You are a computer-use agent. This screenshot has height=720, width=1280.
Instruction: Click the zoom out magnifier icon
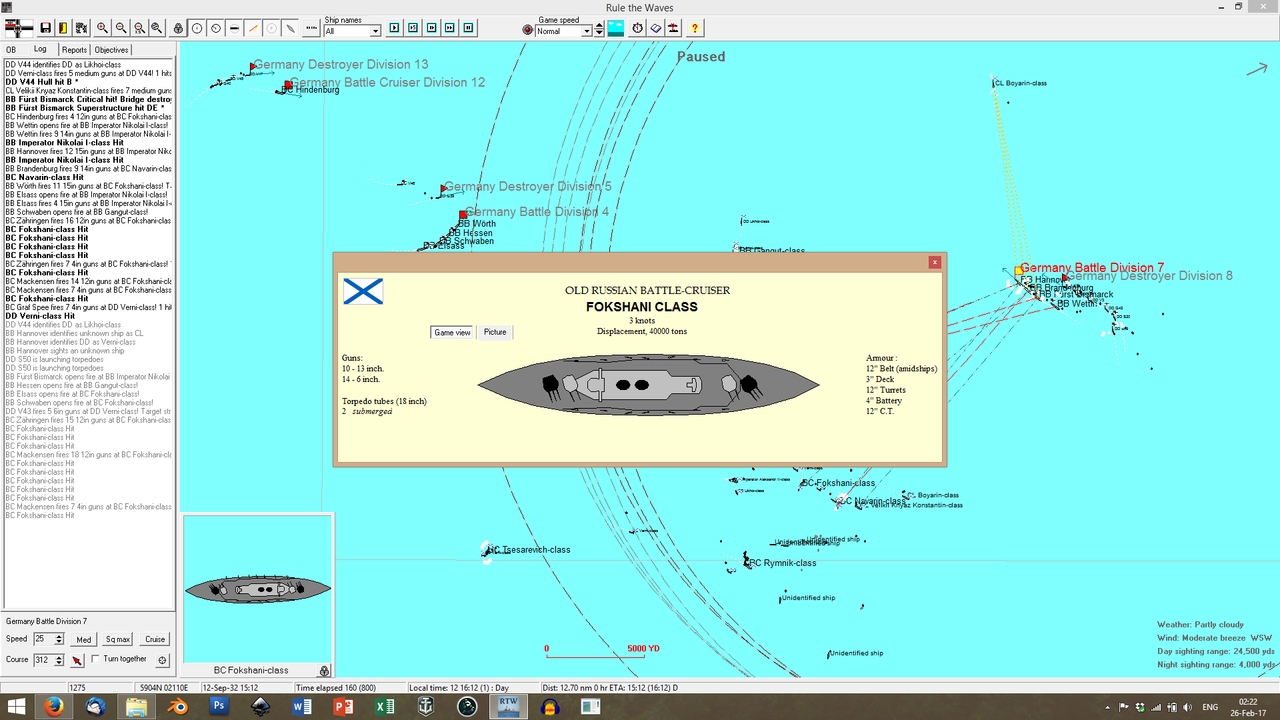(120, 28)
